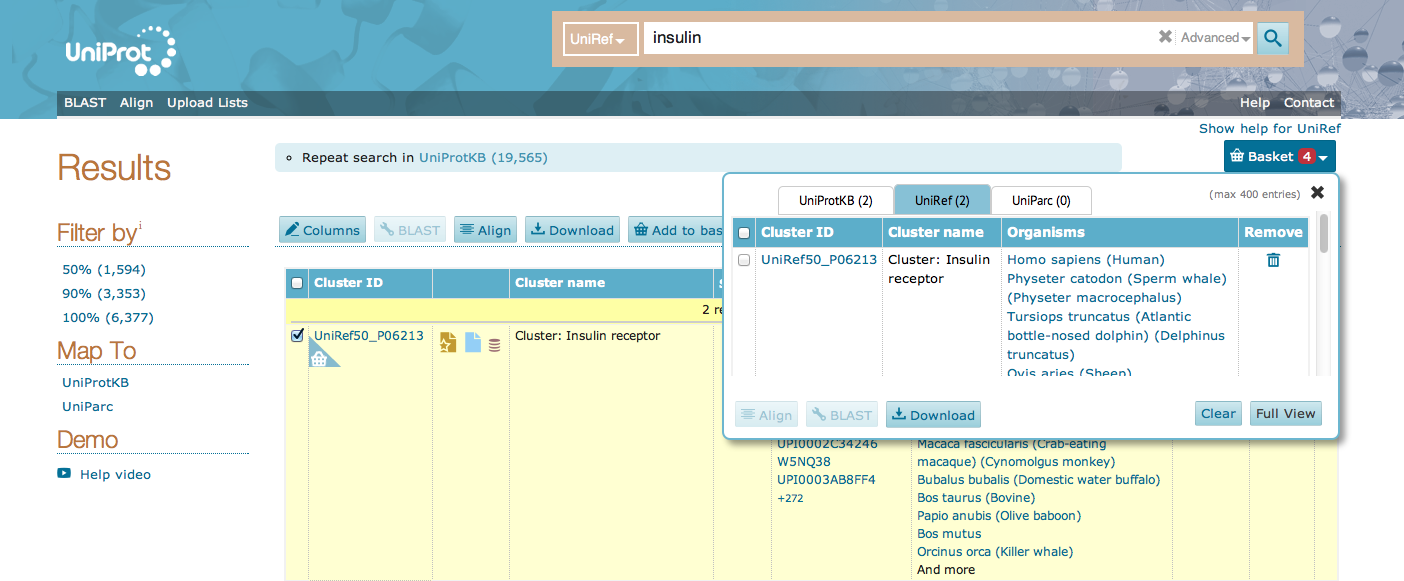Open Align from the top navigation bar
The width and height of the screenshot is (1404, 581).
pyautogui.click(x=137, y=102)
